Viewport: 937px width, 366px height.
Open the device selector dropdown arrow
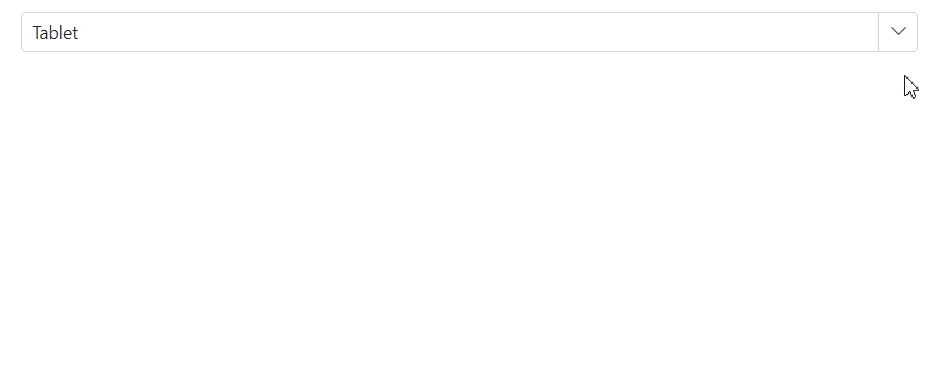pyautogui.click(x=898, y=32)
